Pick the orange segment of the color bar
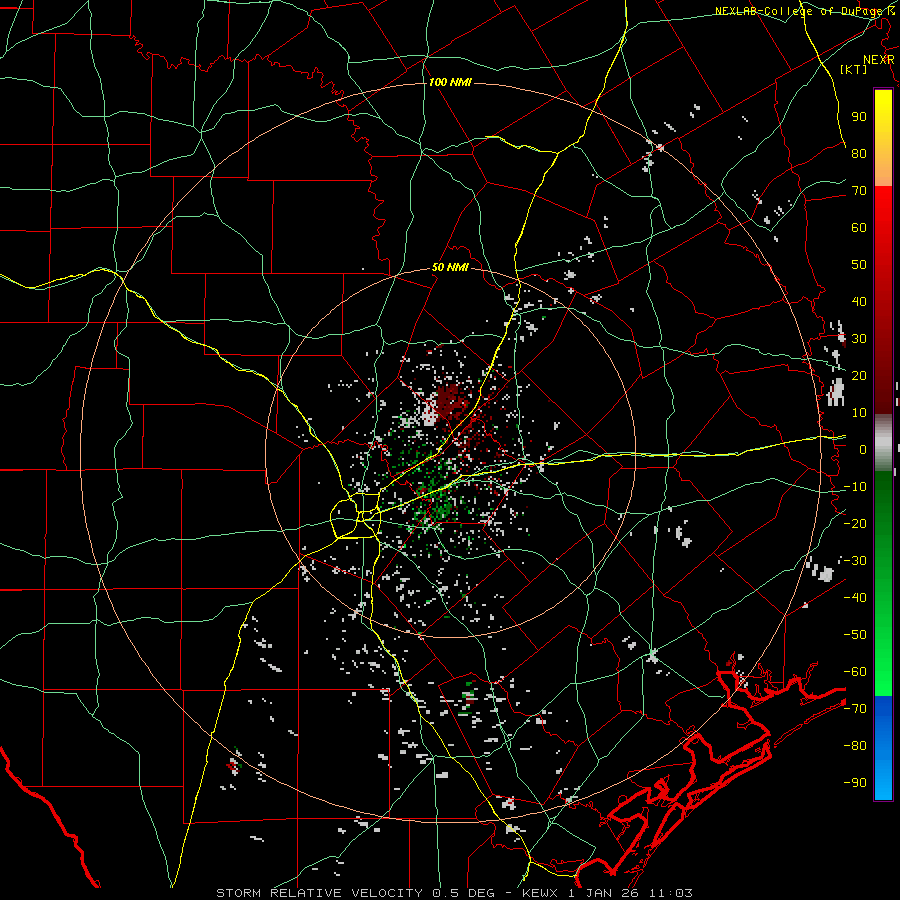 (883, 170)
